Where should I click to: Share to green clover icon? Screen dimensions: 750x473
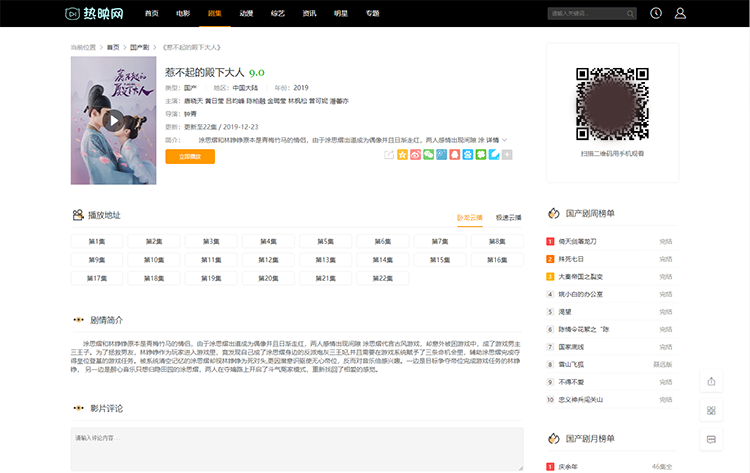pos(481,154)
